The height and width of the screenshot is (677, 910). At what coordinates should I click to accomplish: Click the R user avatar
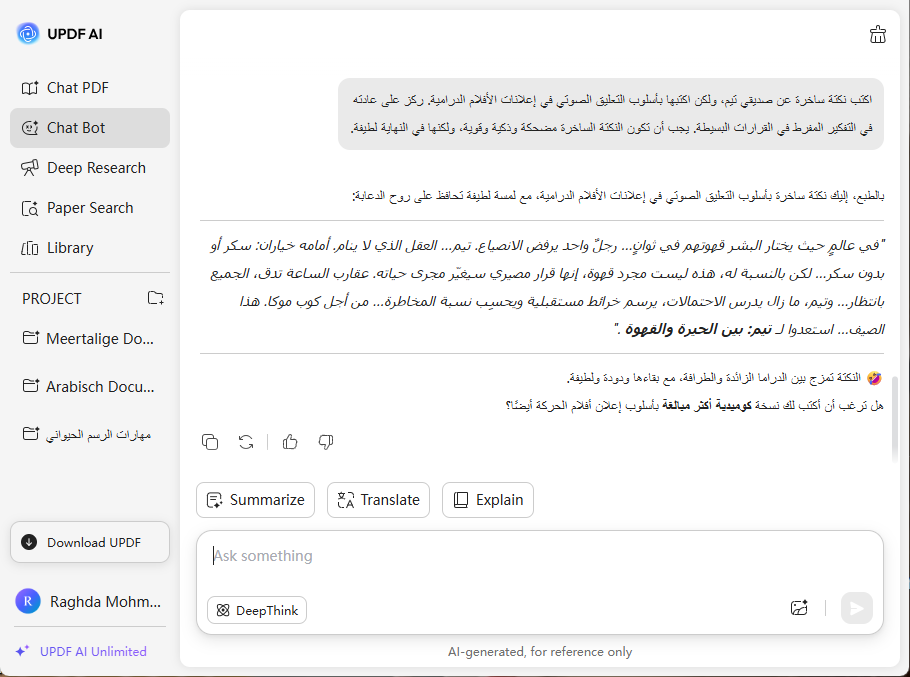[x=28, y=602]
